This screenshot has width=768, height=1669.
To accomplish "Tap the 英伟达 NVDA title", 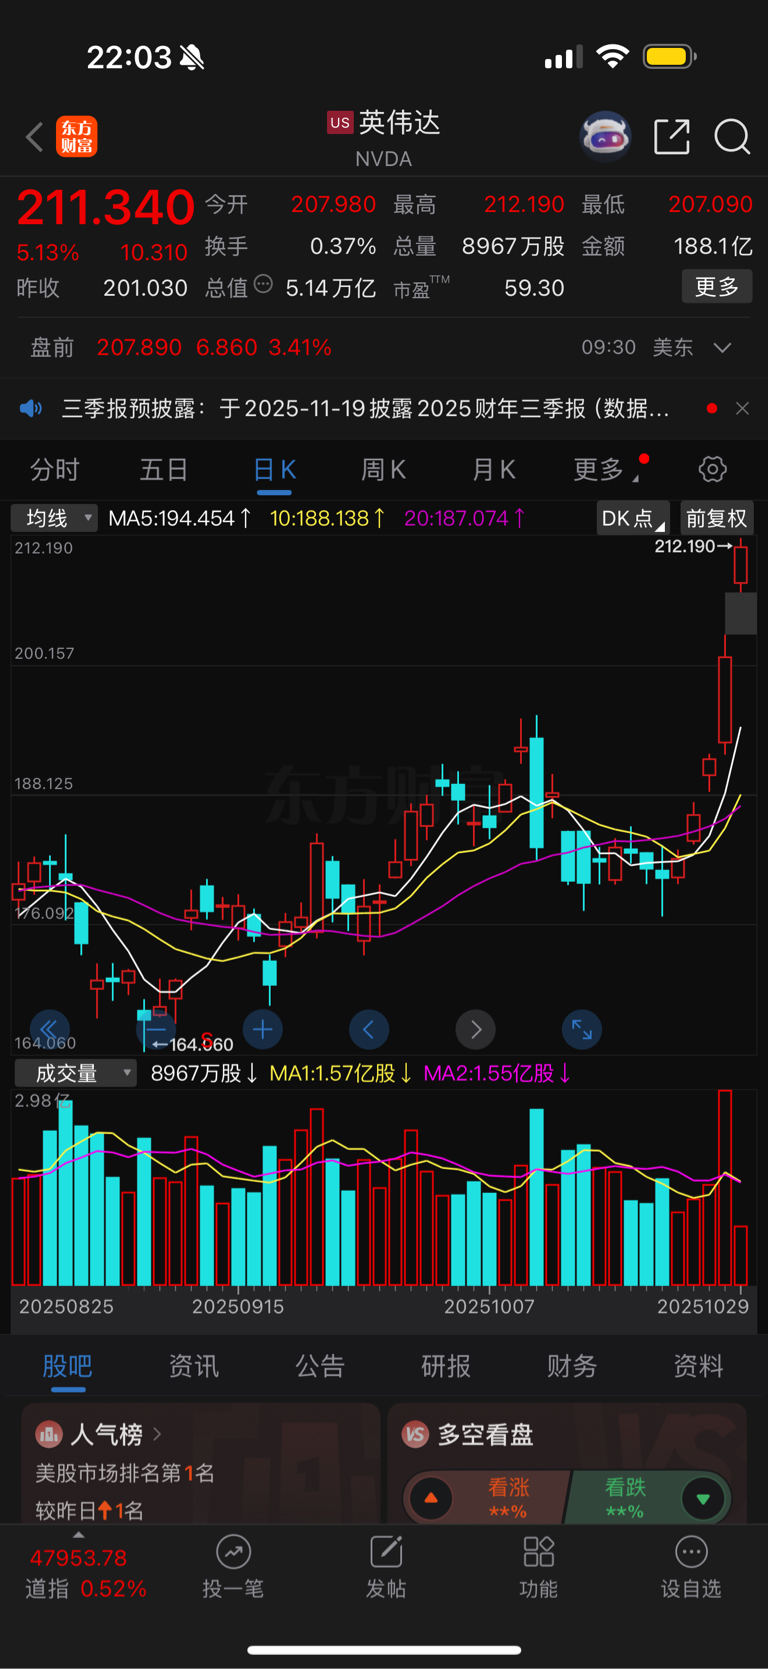I will pos(384,138).
